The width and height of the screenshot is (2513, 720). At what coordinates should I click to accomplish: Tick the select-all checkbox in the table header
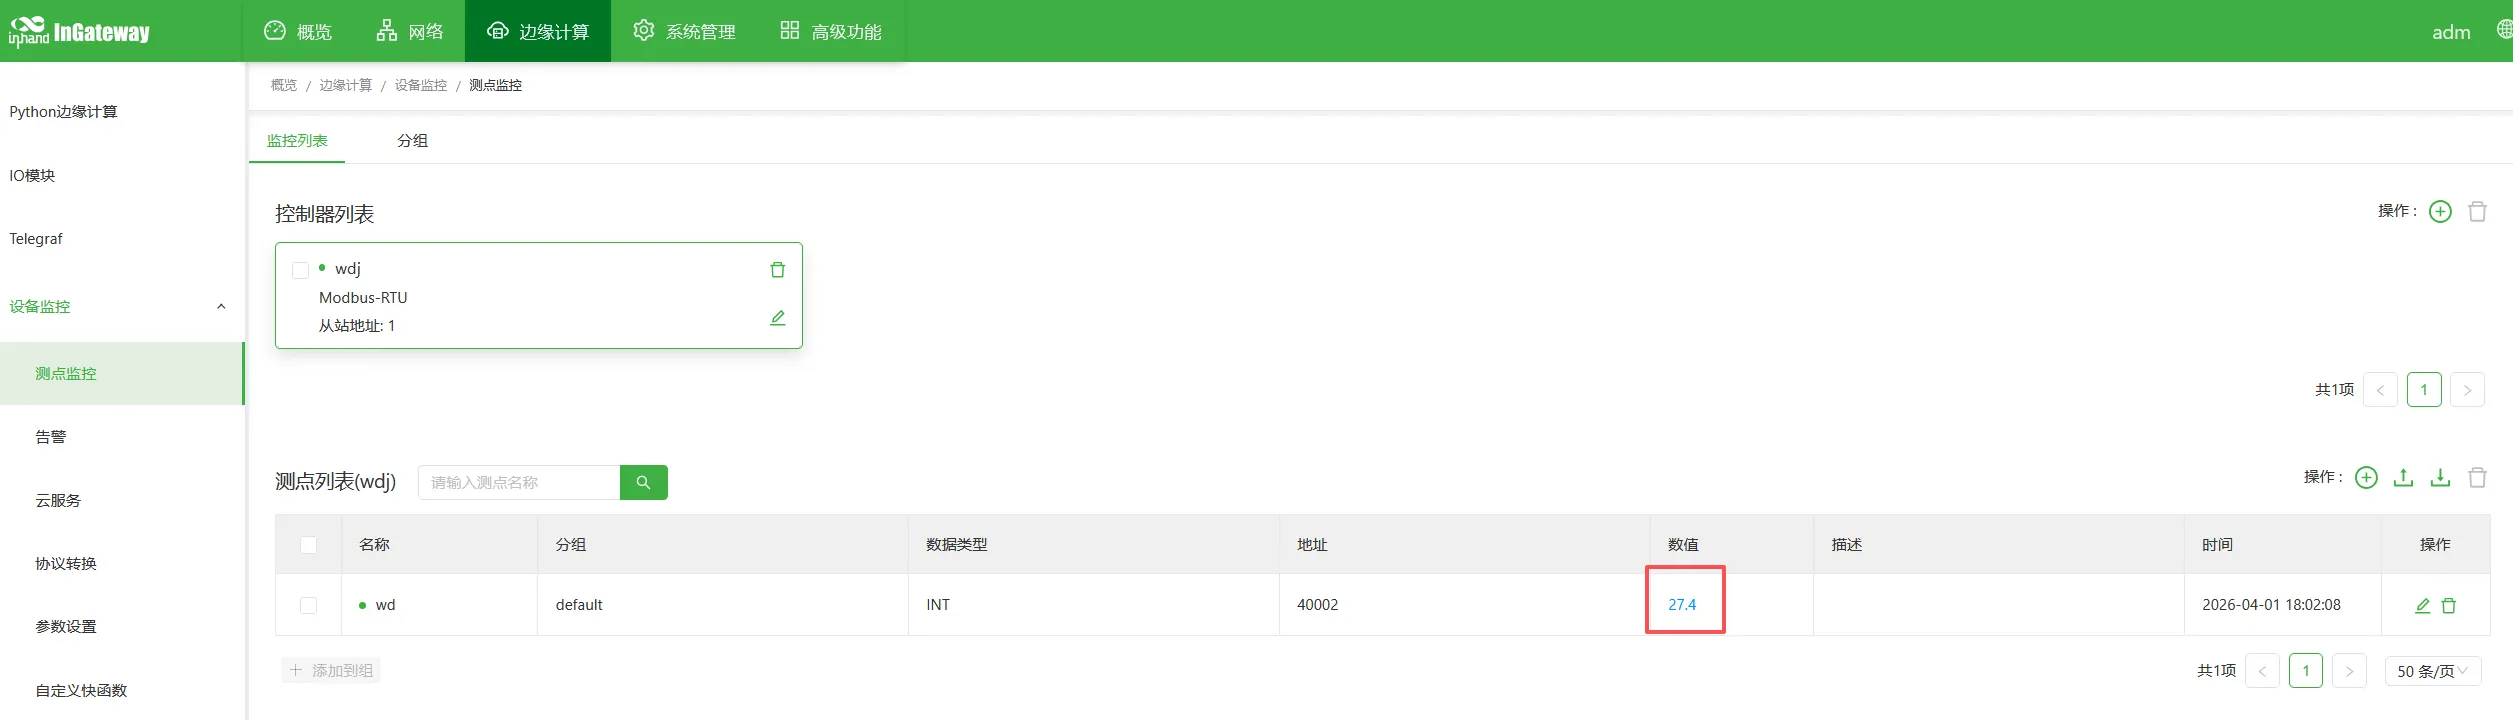(308, 545)
